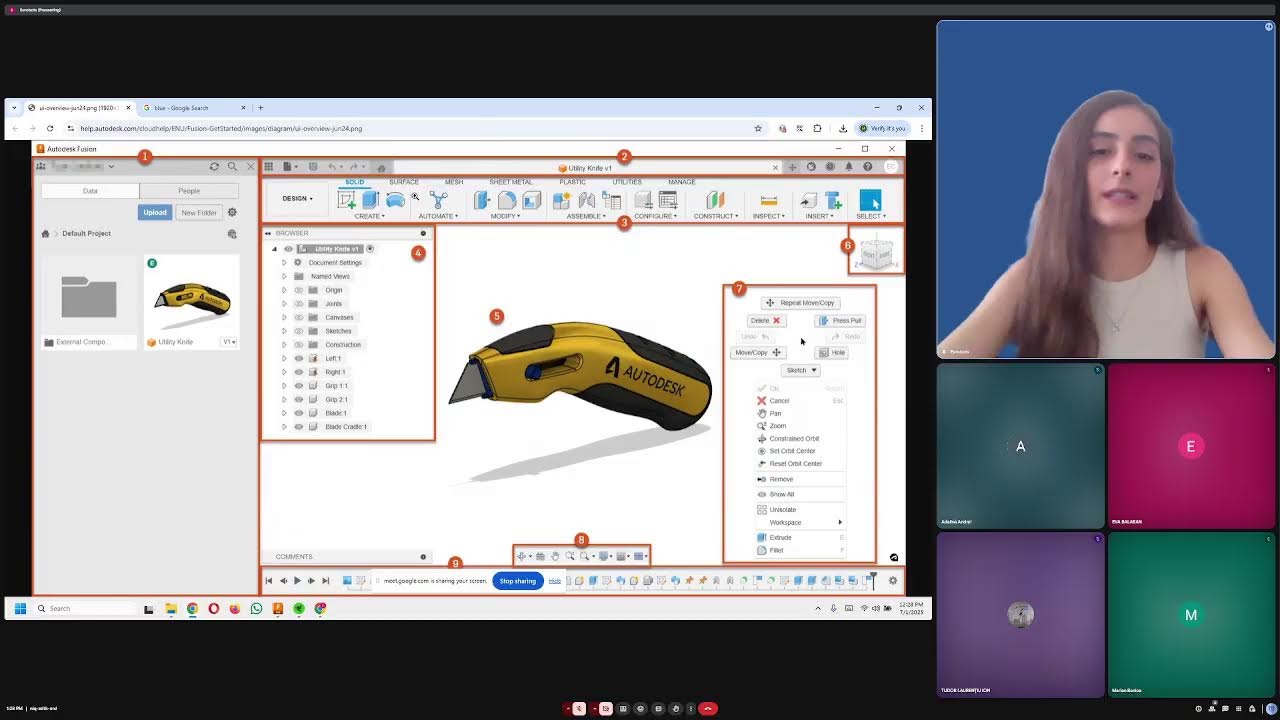1280x720 pixels.
Task: Click the timeline play button
Action: click(x=297, y=581)
